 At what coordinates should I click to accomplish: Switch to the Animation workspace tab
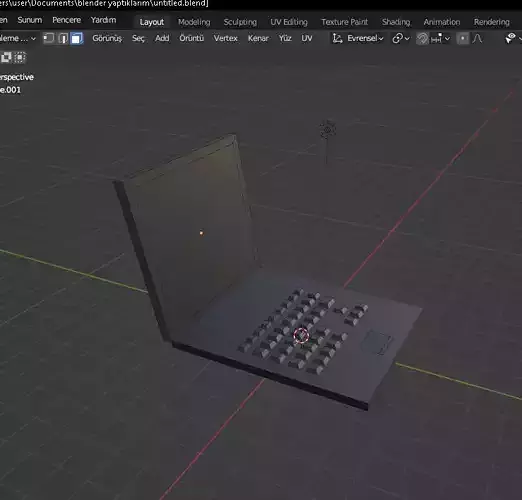442,22
